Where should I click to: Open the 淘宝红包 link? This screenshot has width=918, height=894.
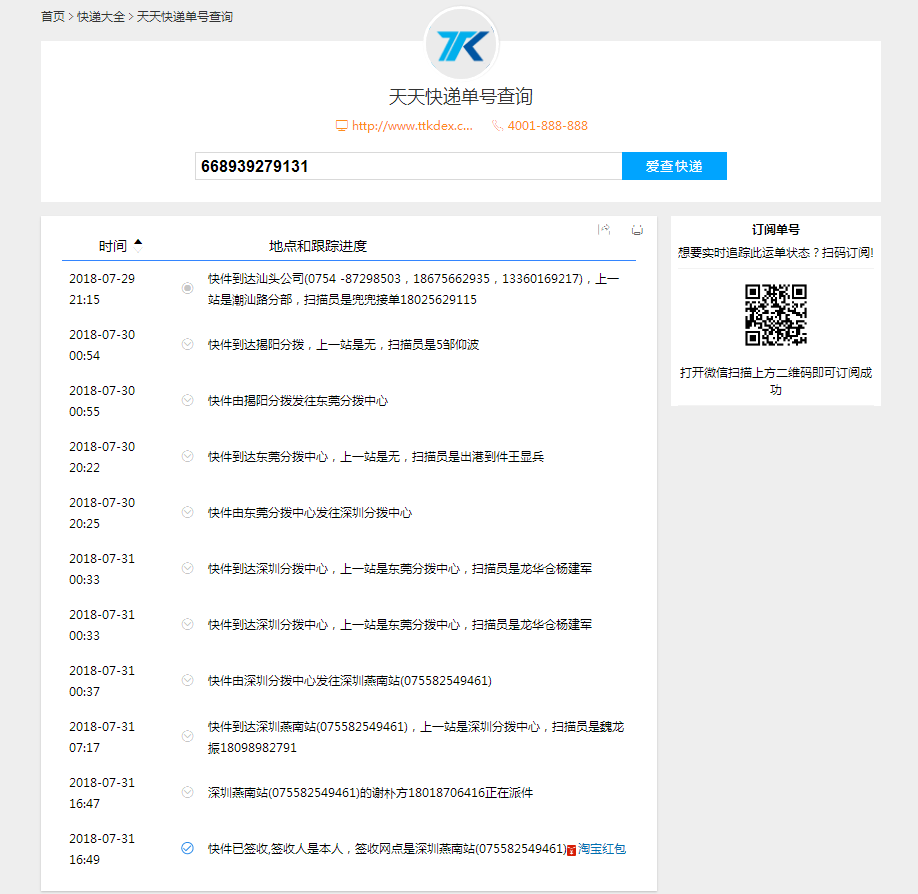click(602, 849)
